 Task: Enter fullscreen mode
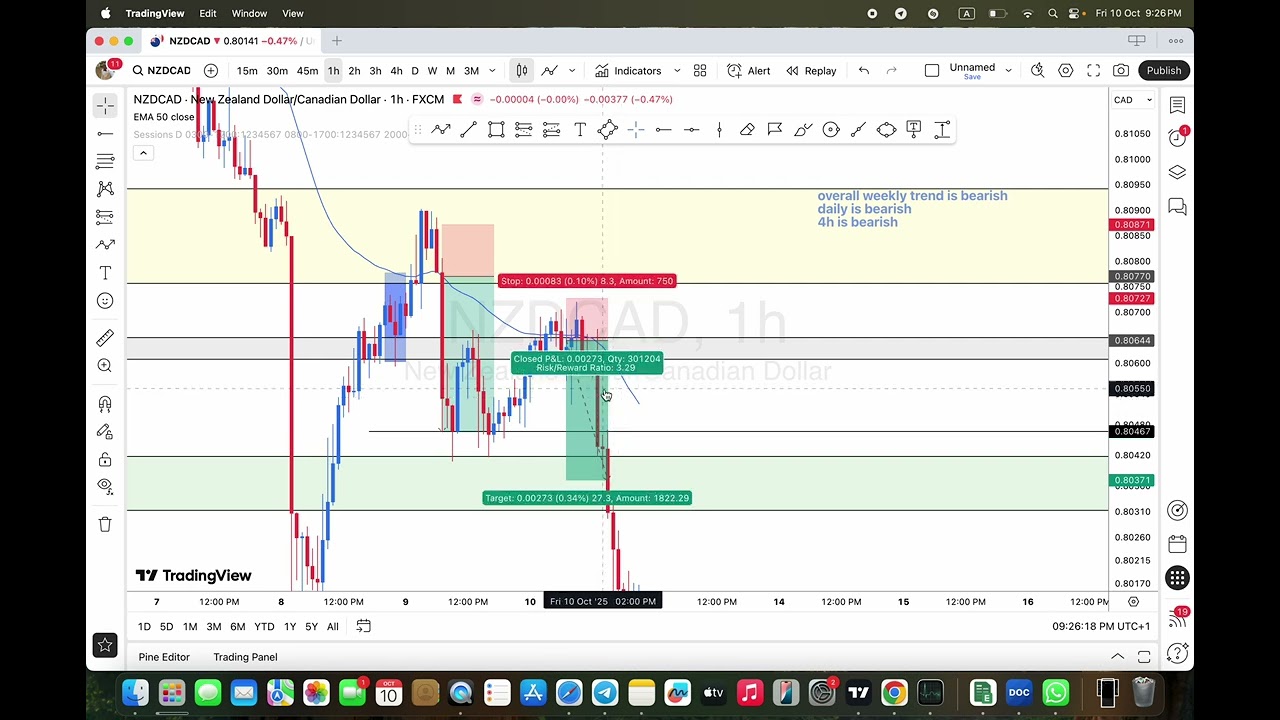click(x=1093, y=70)
